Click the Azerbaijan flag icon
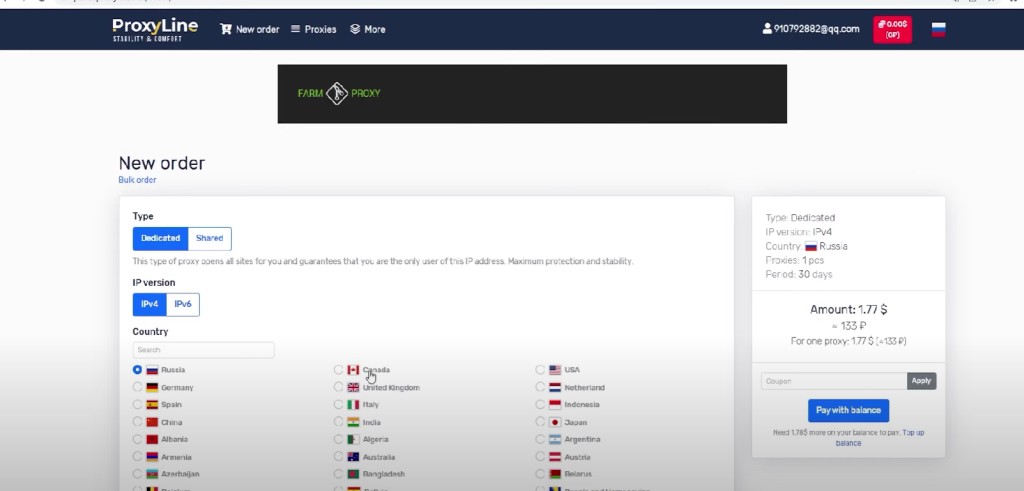The image size is (1024, 491). tap(152, 474)
